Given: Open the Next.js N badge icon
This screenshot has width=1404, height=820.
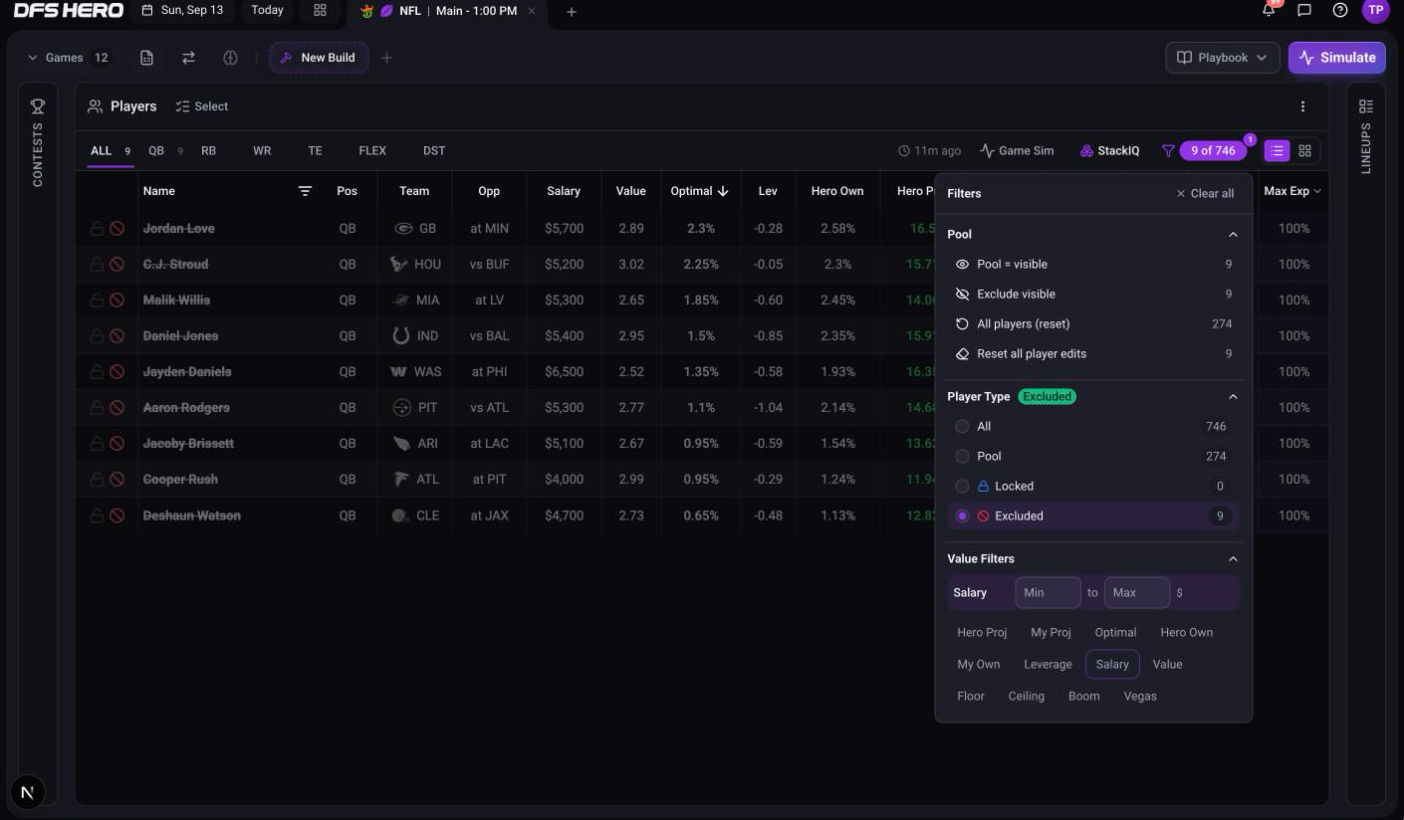Looking at the screenshot, I should [27, 792].
